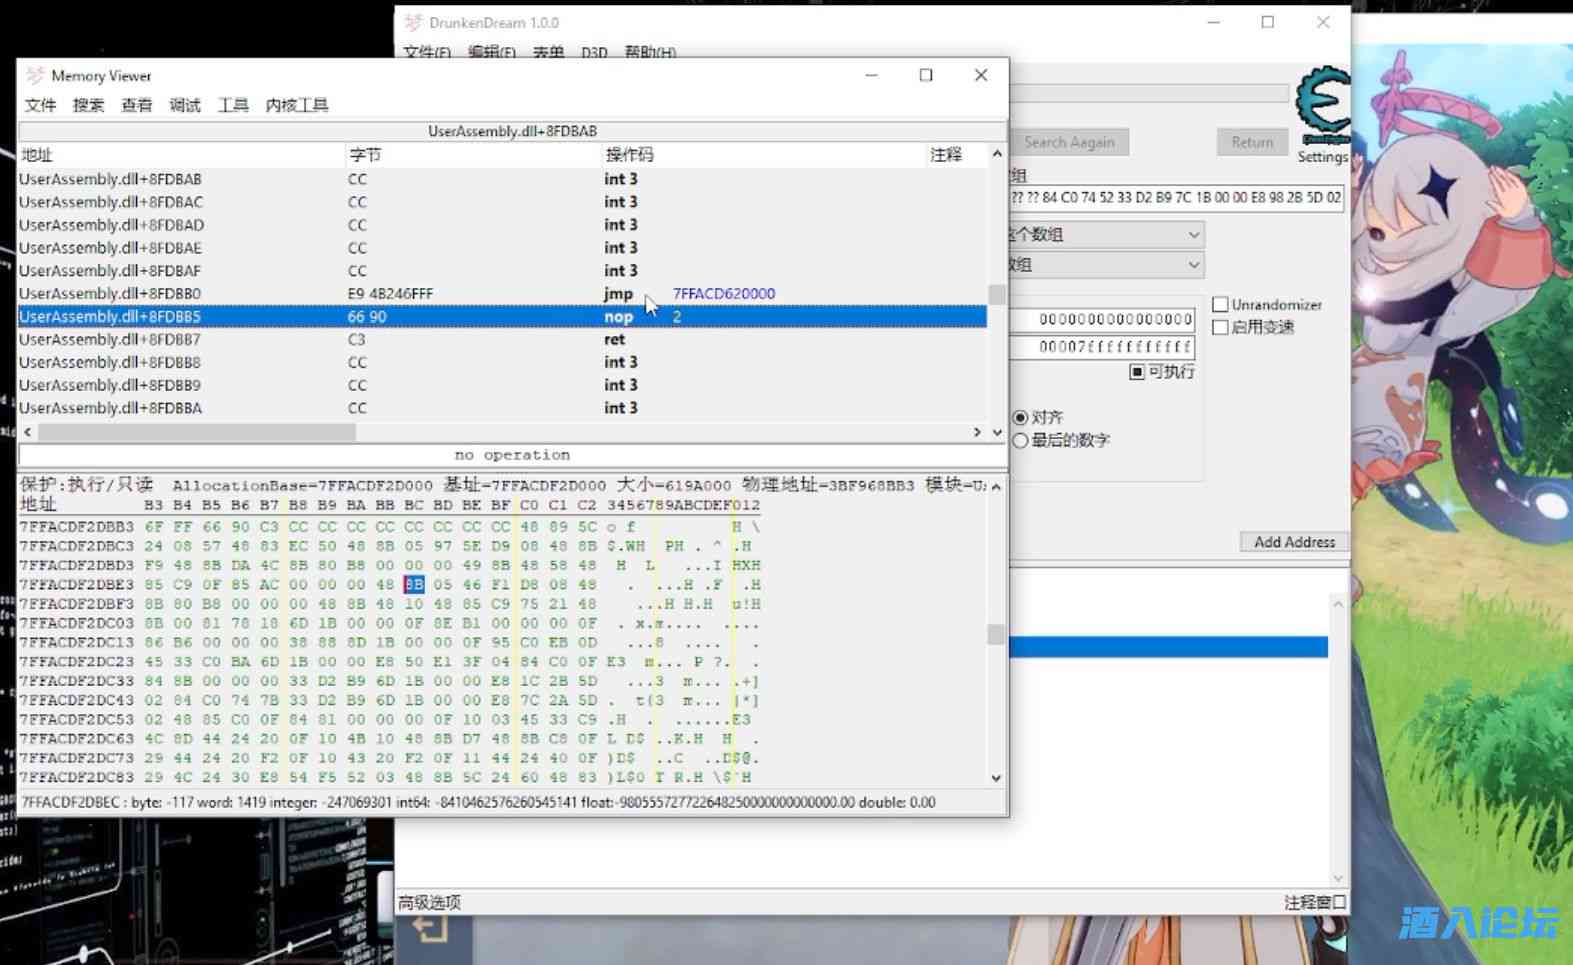Click the Memory Viewer title bar icon
Image resolution: width=1573 pixels, height=965 pixels.
[35, 76]
